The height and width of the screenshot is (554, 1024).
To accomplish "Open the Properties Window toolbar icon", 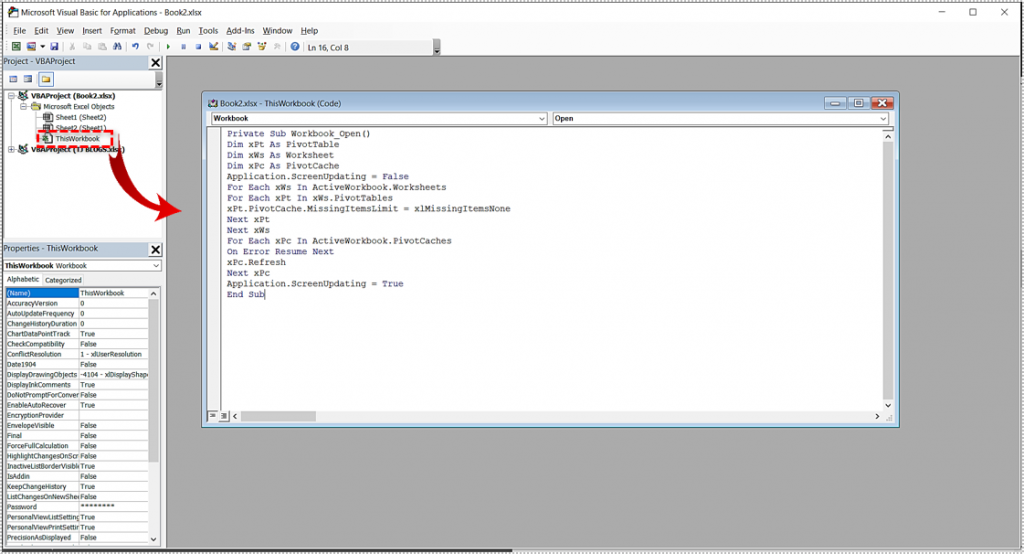I will pyautogui.click(x=246, y=47).
